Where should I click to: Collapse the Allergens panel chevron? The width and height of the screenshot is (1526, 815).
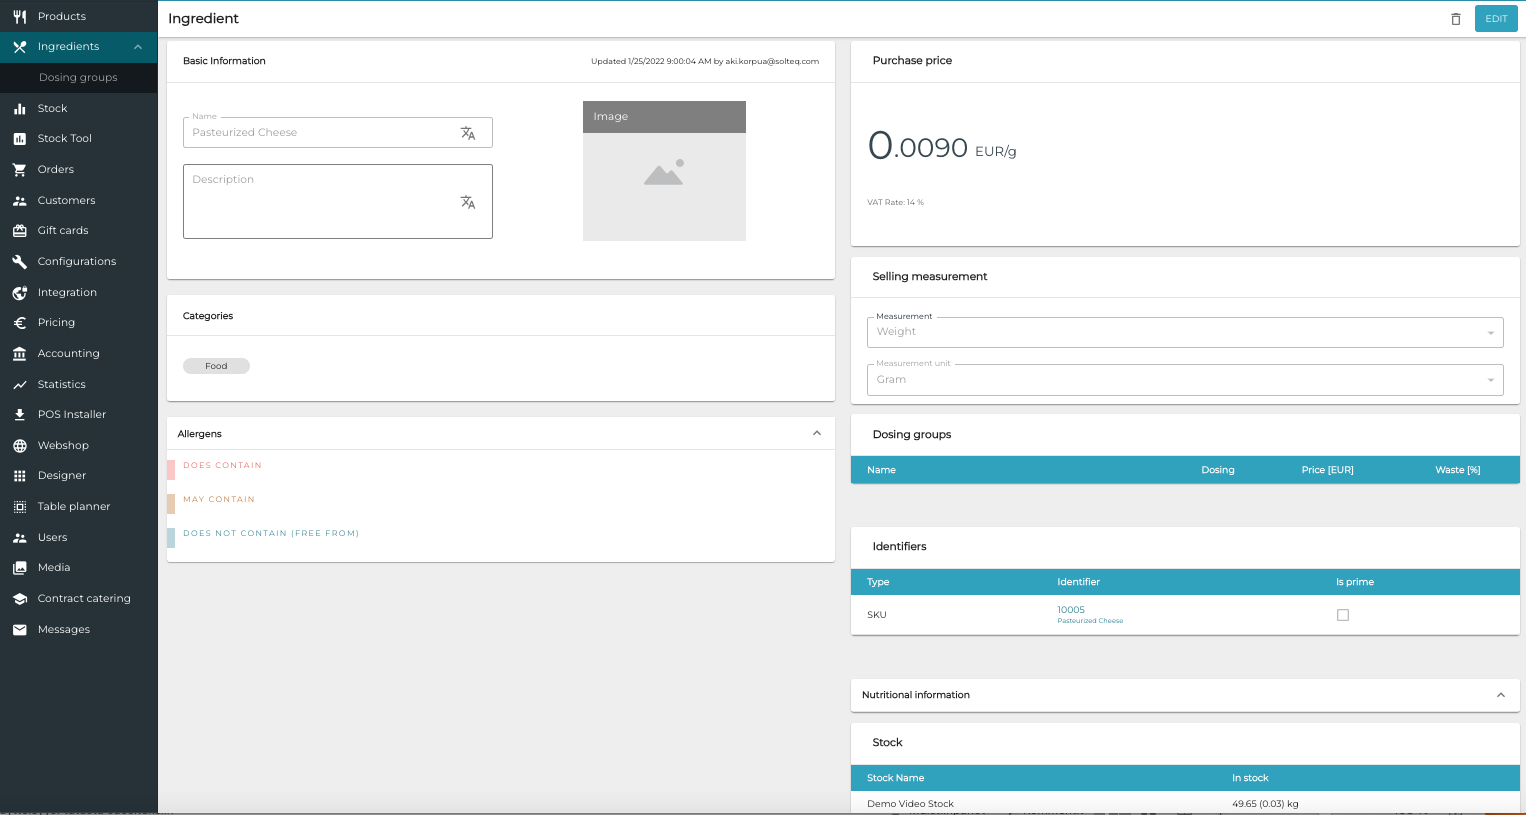816,433
